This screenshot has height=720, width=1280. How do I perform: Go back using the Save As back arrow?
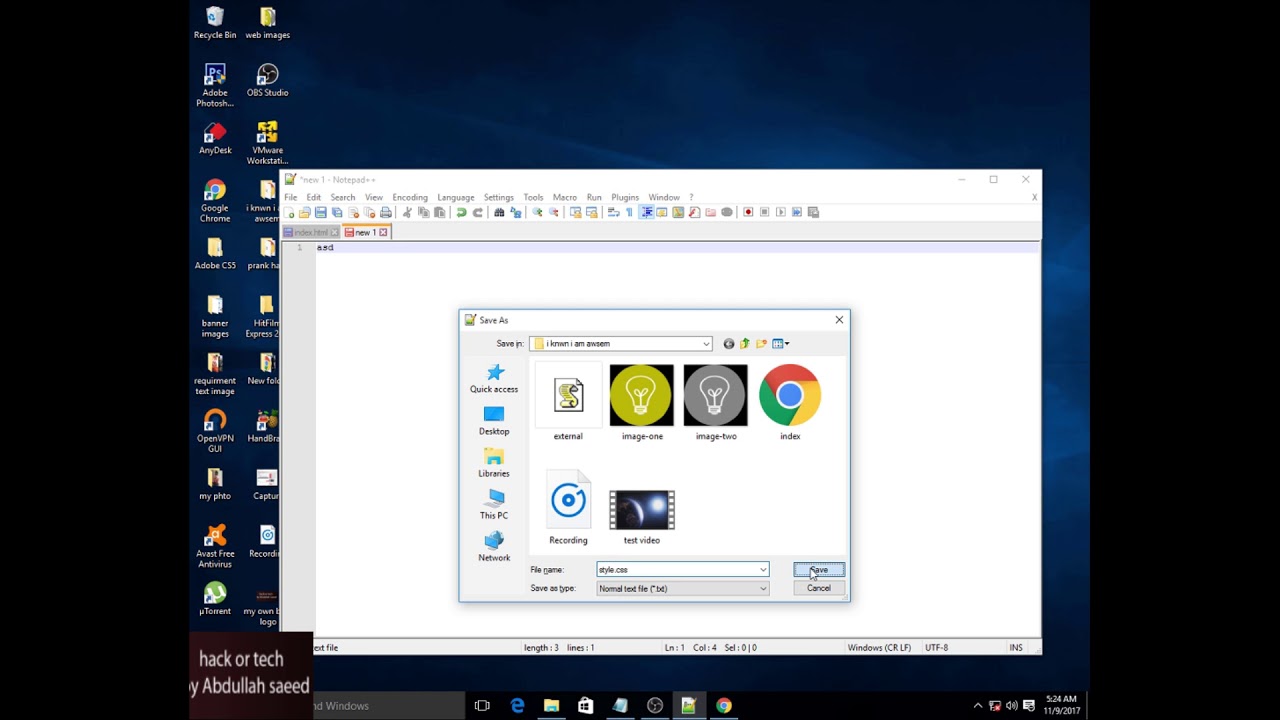click(x=728, y=344)
